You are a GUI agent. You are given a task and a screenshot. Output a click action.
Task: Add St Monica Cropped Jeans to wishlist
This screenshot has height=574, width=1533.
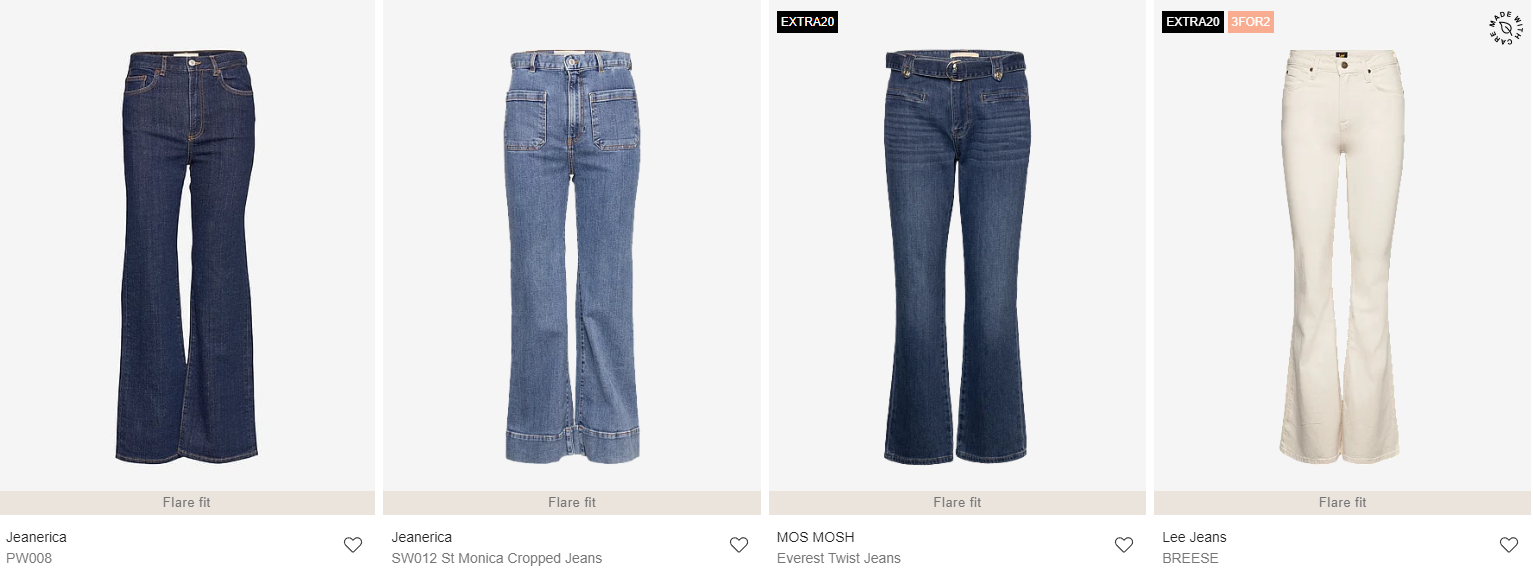tap(739, 545)
